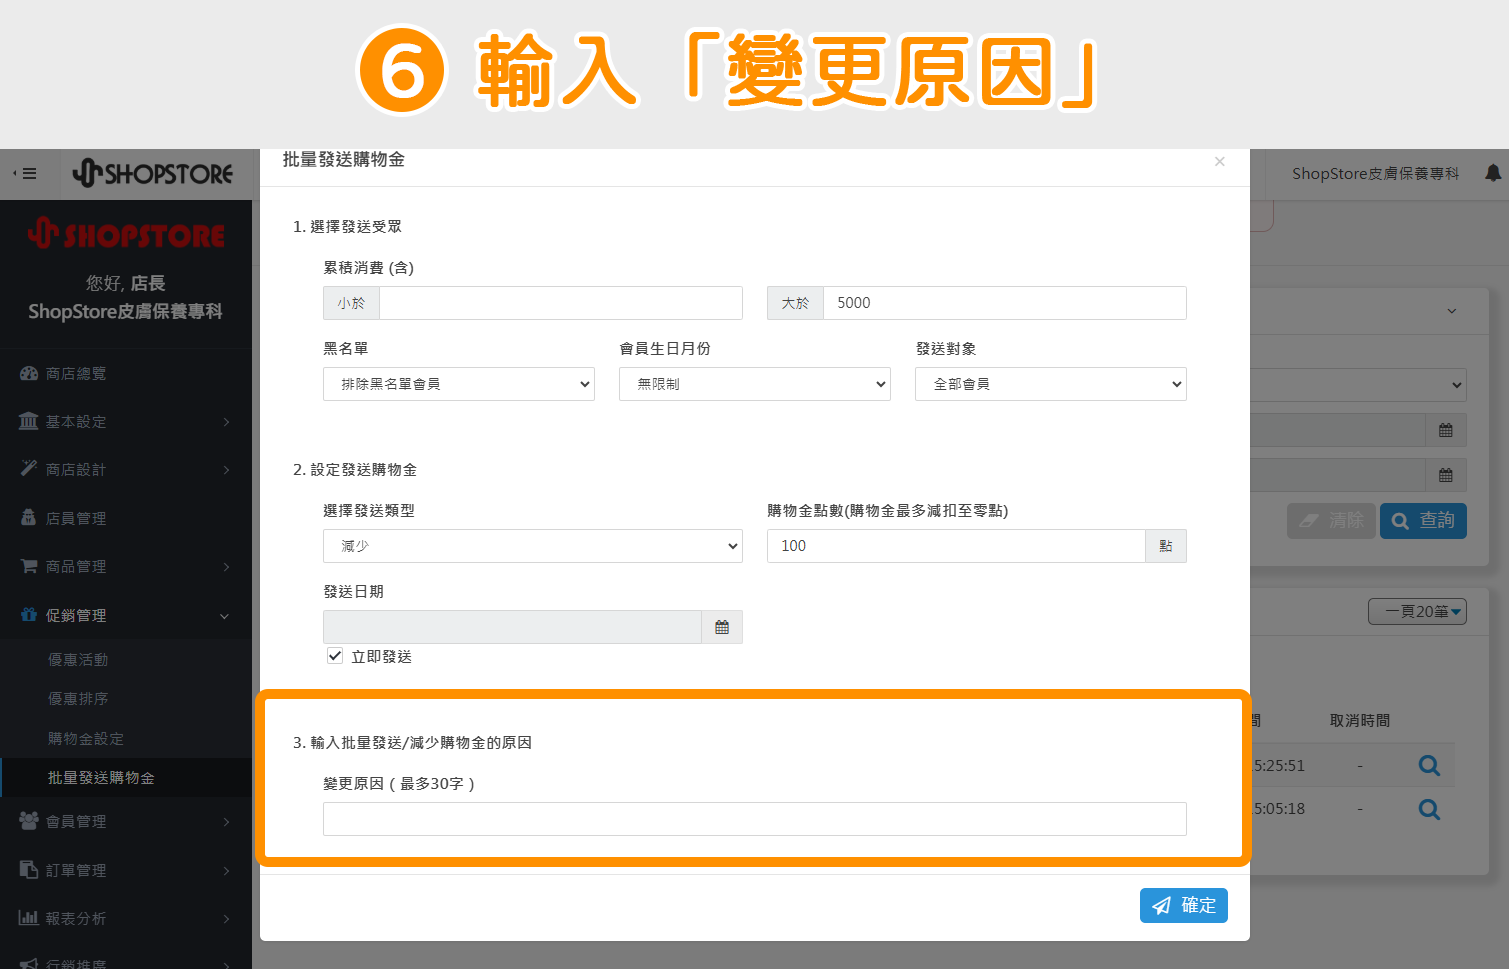
Task: Click the 商品管理 chevron arrow
Action: [226, 567]
